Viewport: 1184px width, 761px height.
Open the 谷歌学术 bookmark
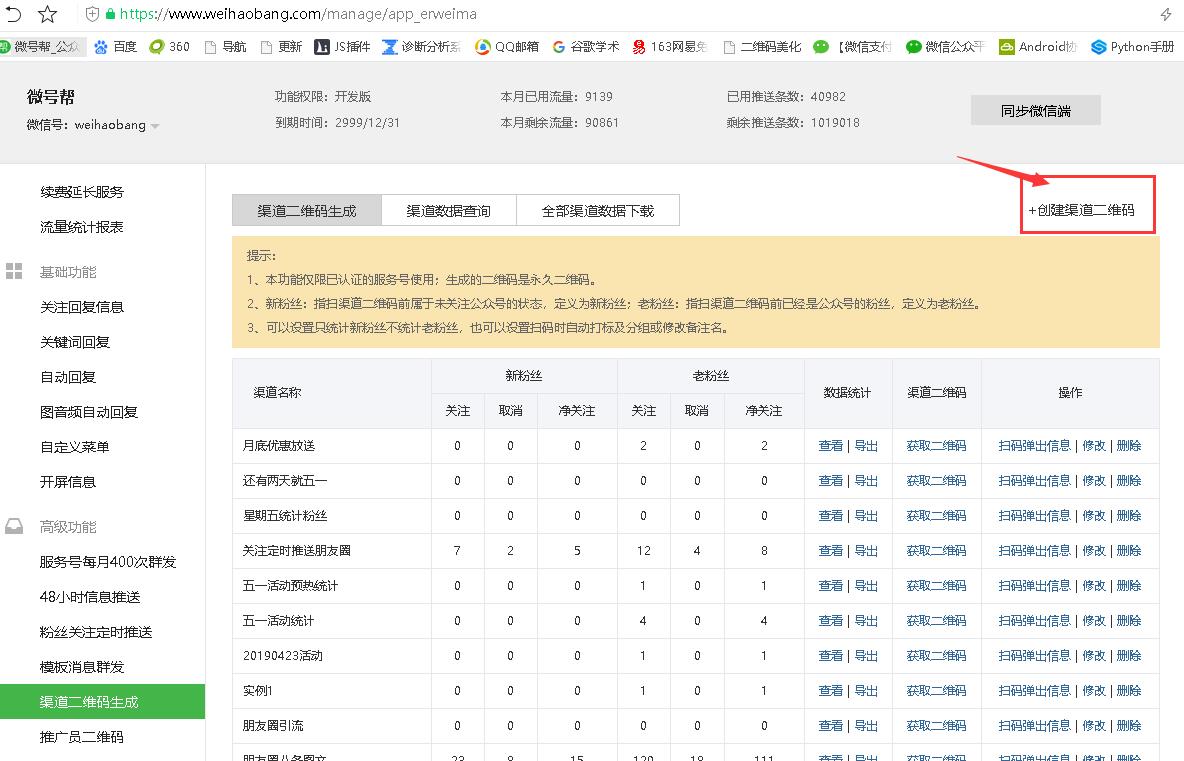click(x=586, y=47)
